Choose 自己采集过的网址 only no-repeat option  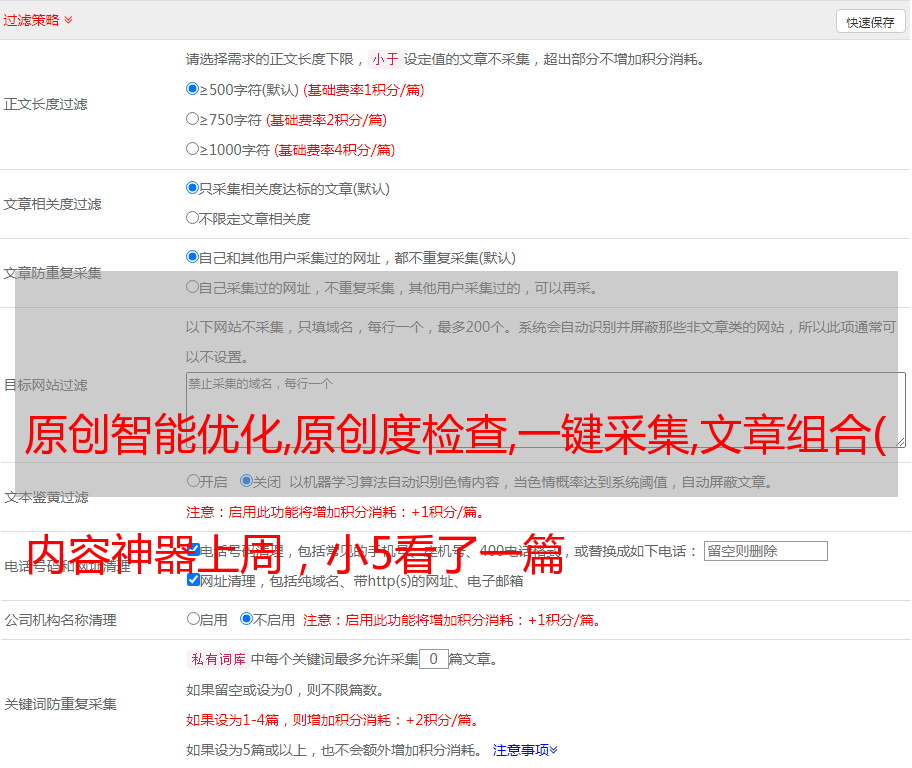(193, 287)
